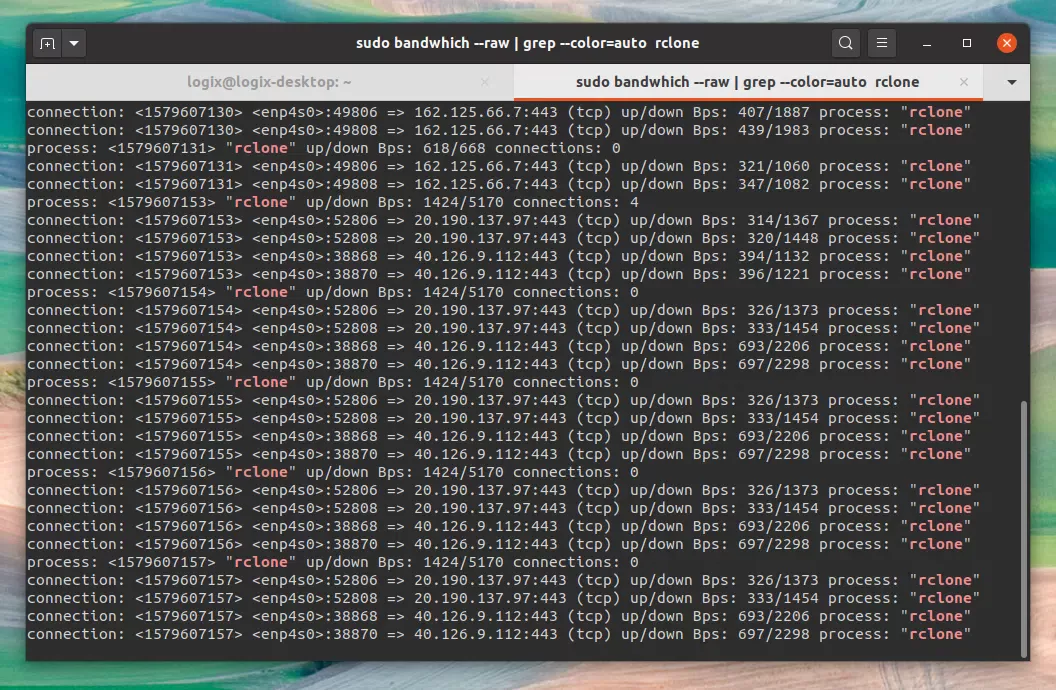Close the terminal window

1007,44
